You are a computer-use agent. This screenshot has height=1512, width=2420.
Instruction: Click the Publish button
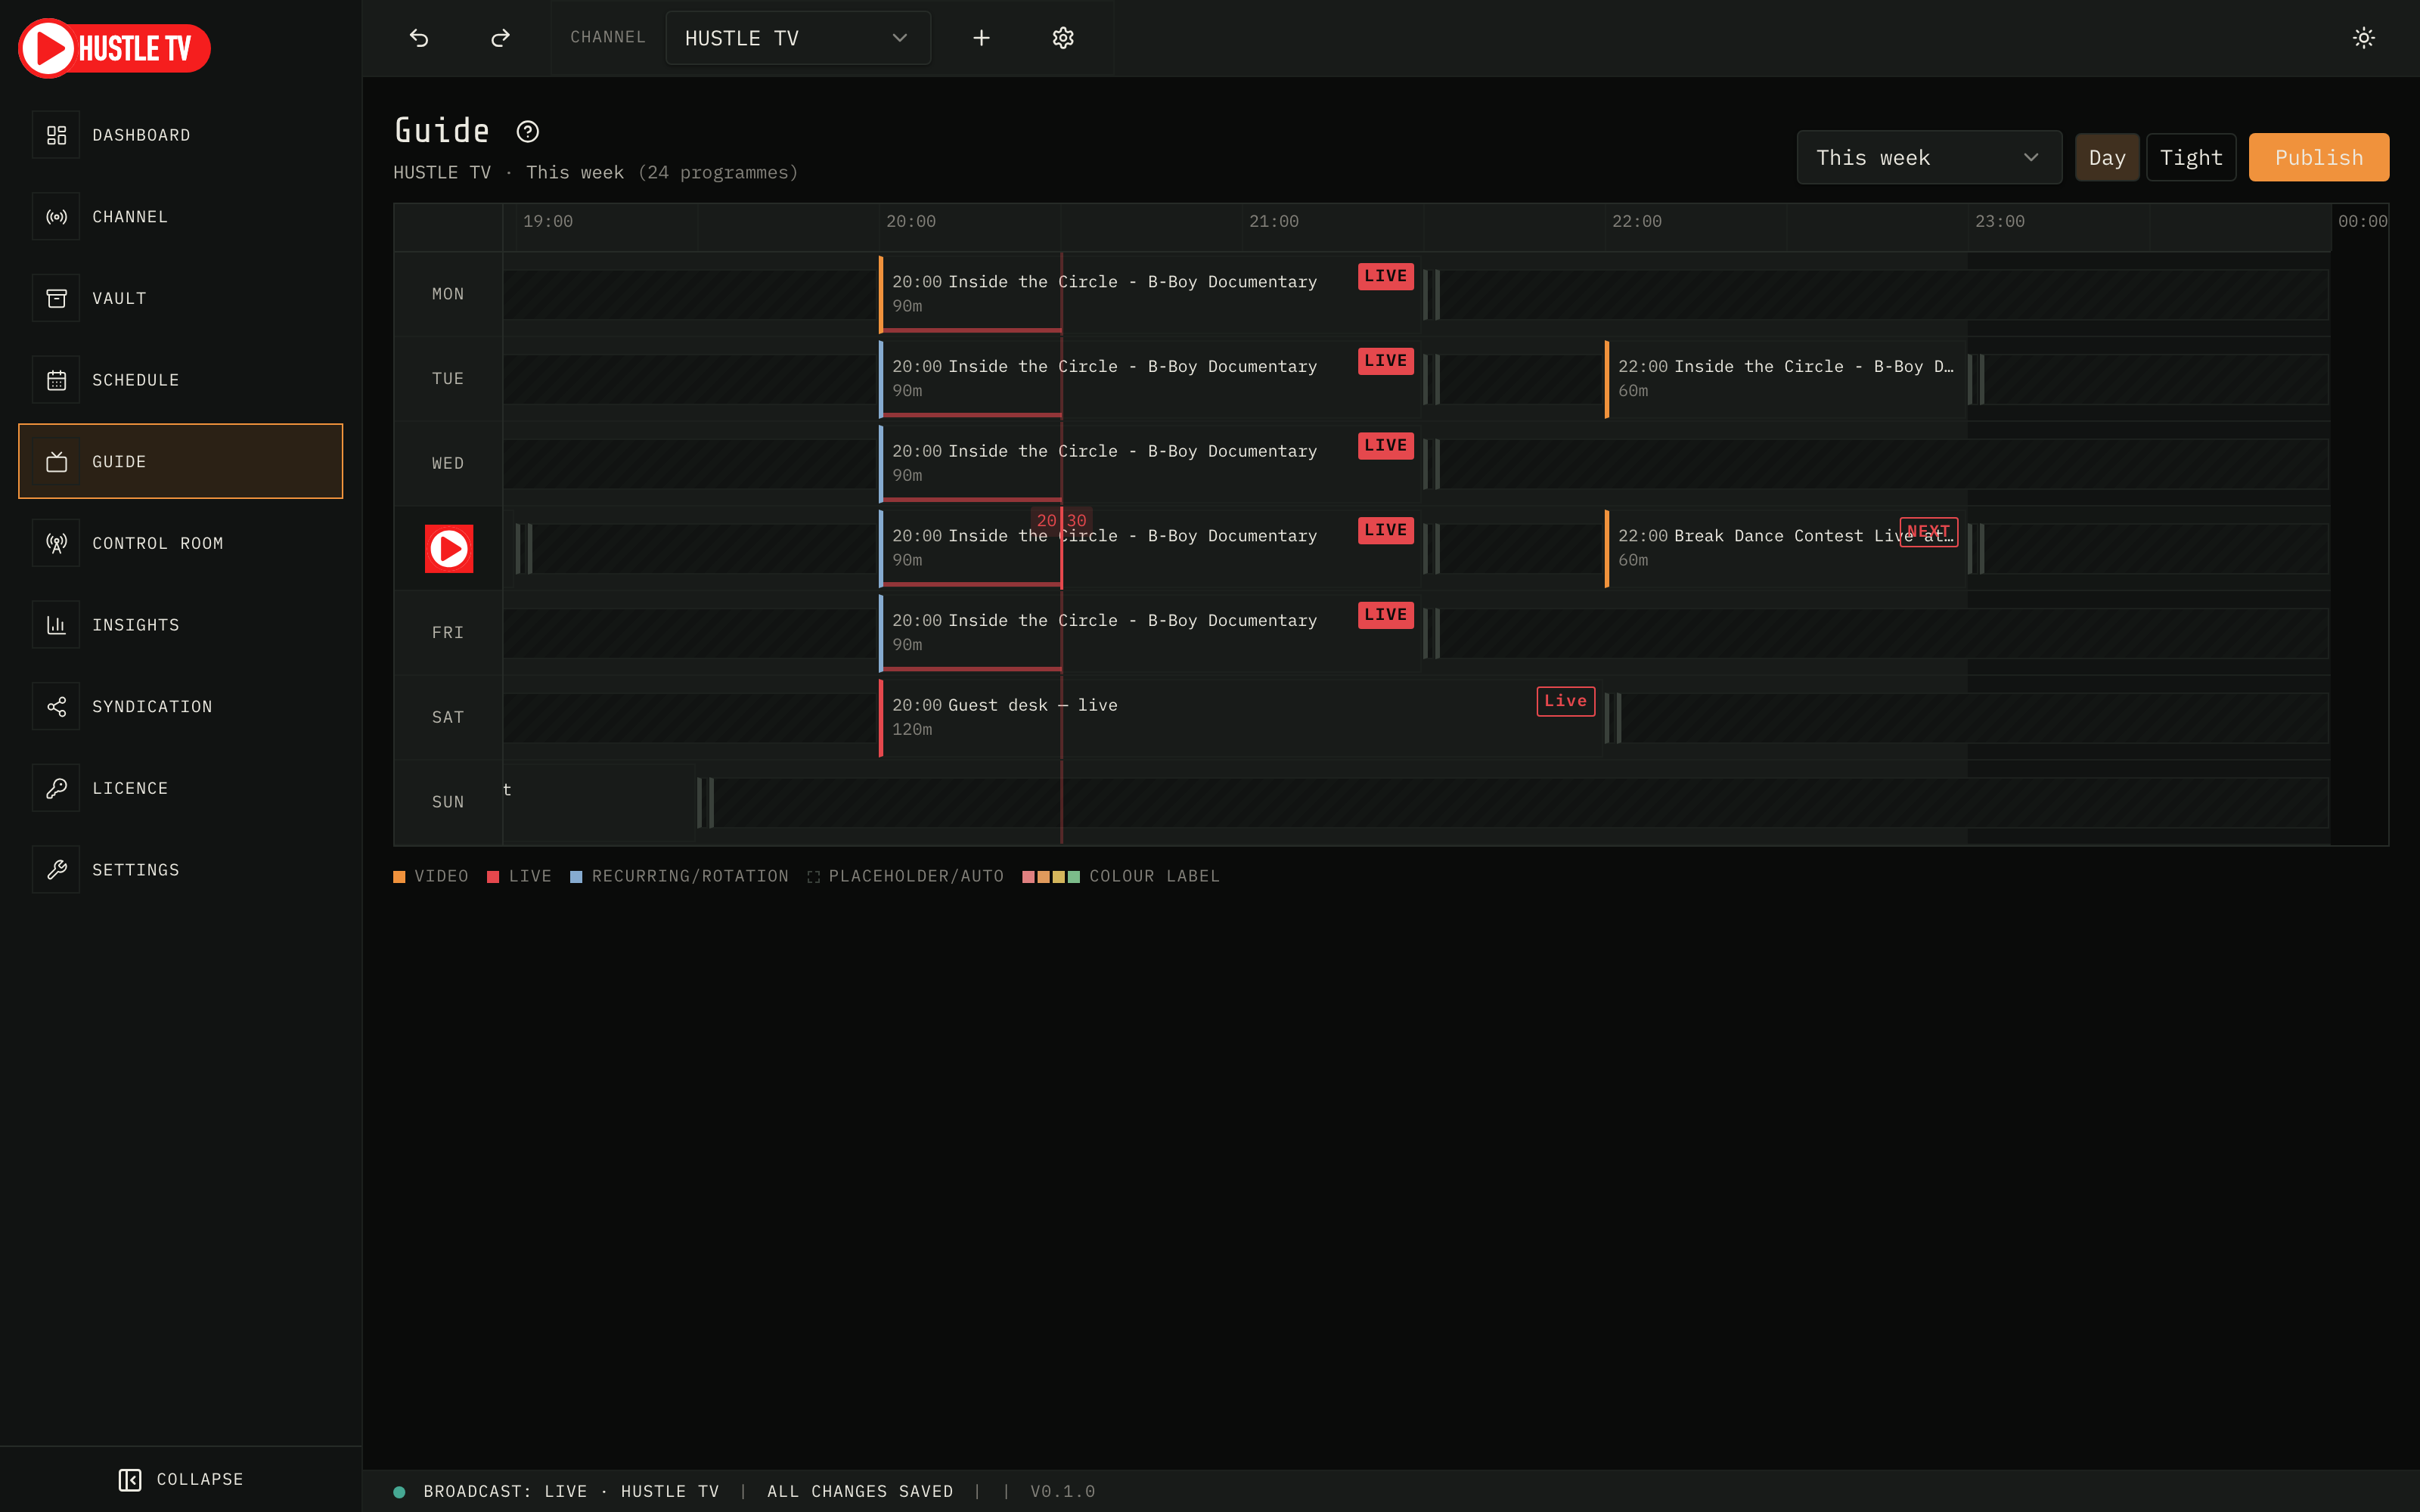(x=2318, y=157)
